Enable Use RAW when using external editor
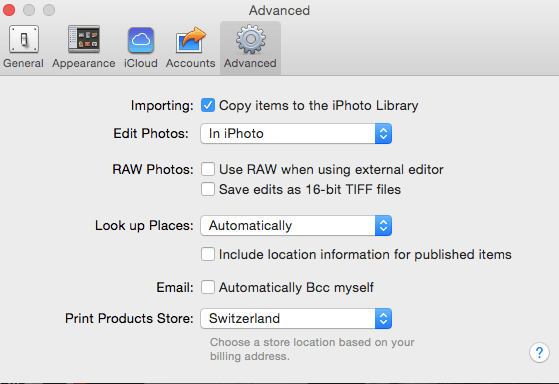Viewport: 559px width, 384px height. coord(208,169)
